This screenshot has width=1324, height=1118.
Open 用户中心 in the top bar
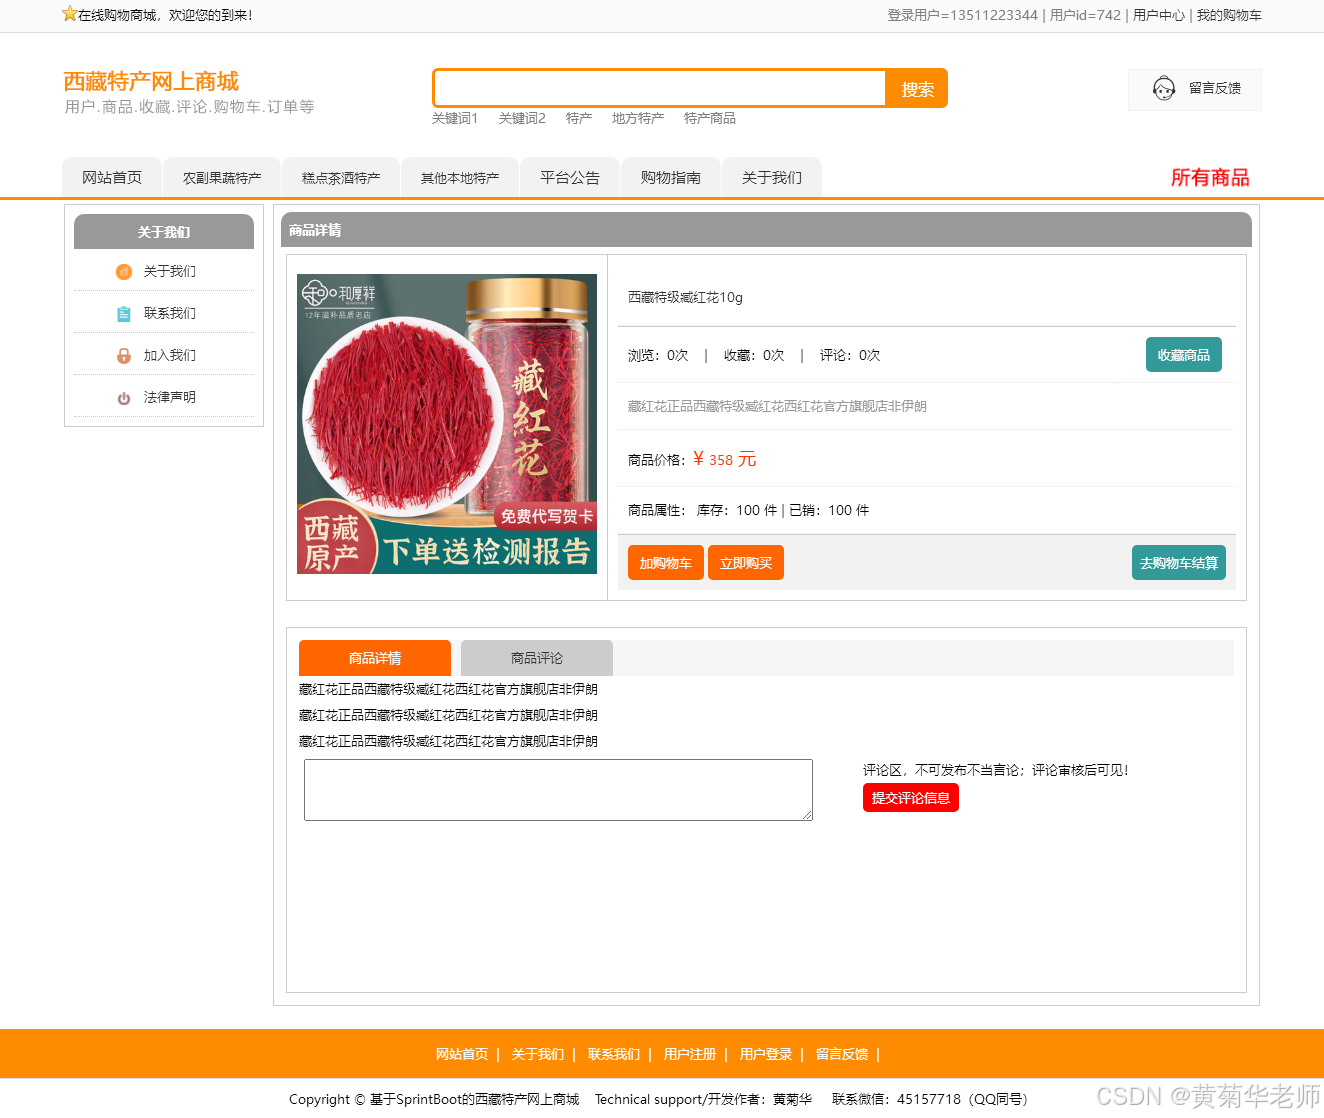[x=1159, y=15]
